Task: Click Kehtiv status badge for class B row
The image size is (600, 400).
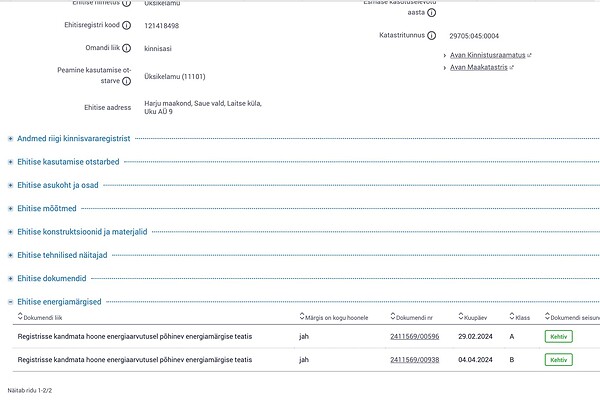Action: click(559, 360)
